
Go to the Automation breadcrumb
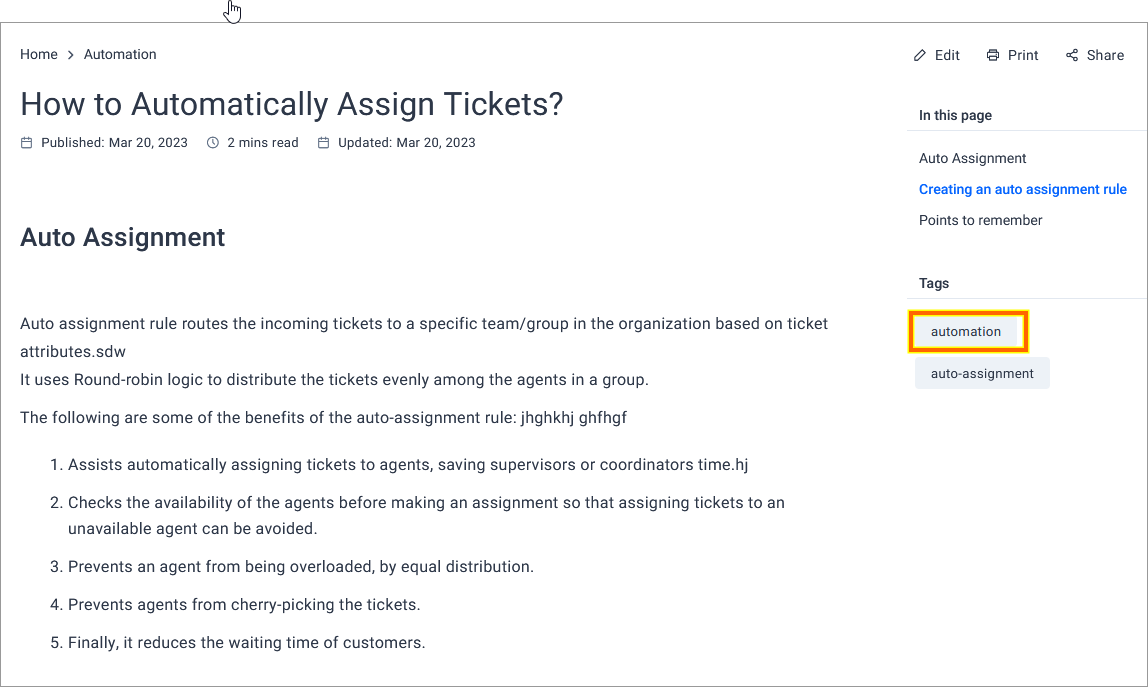[120, 54]
